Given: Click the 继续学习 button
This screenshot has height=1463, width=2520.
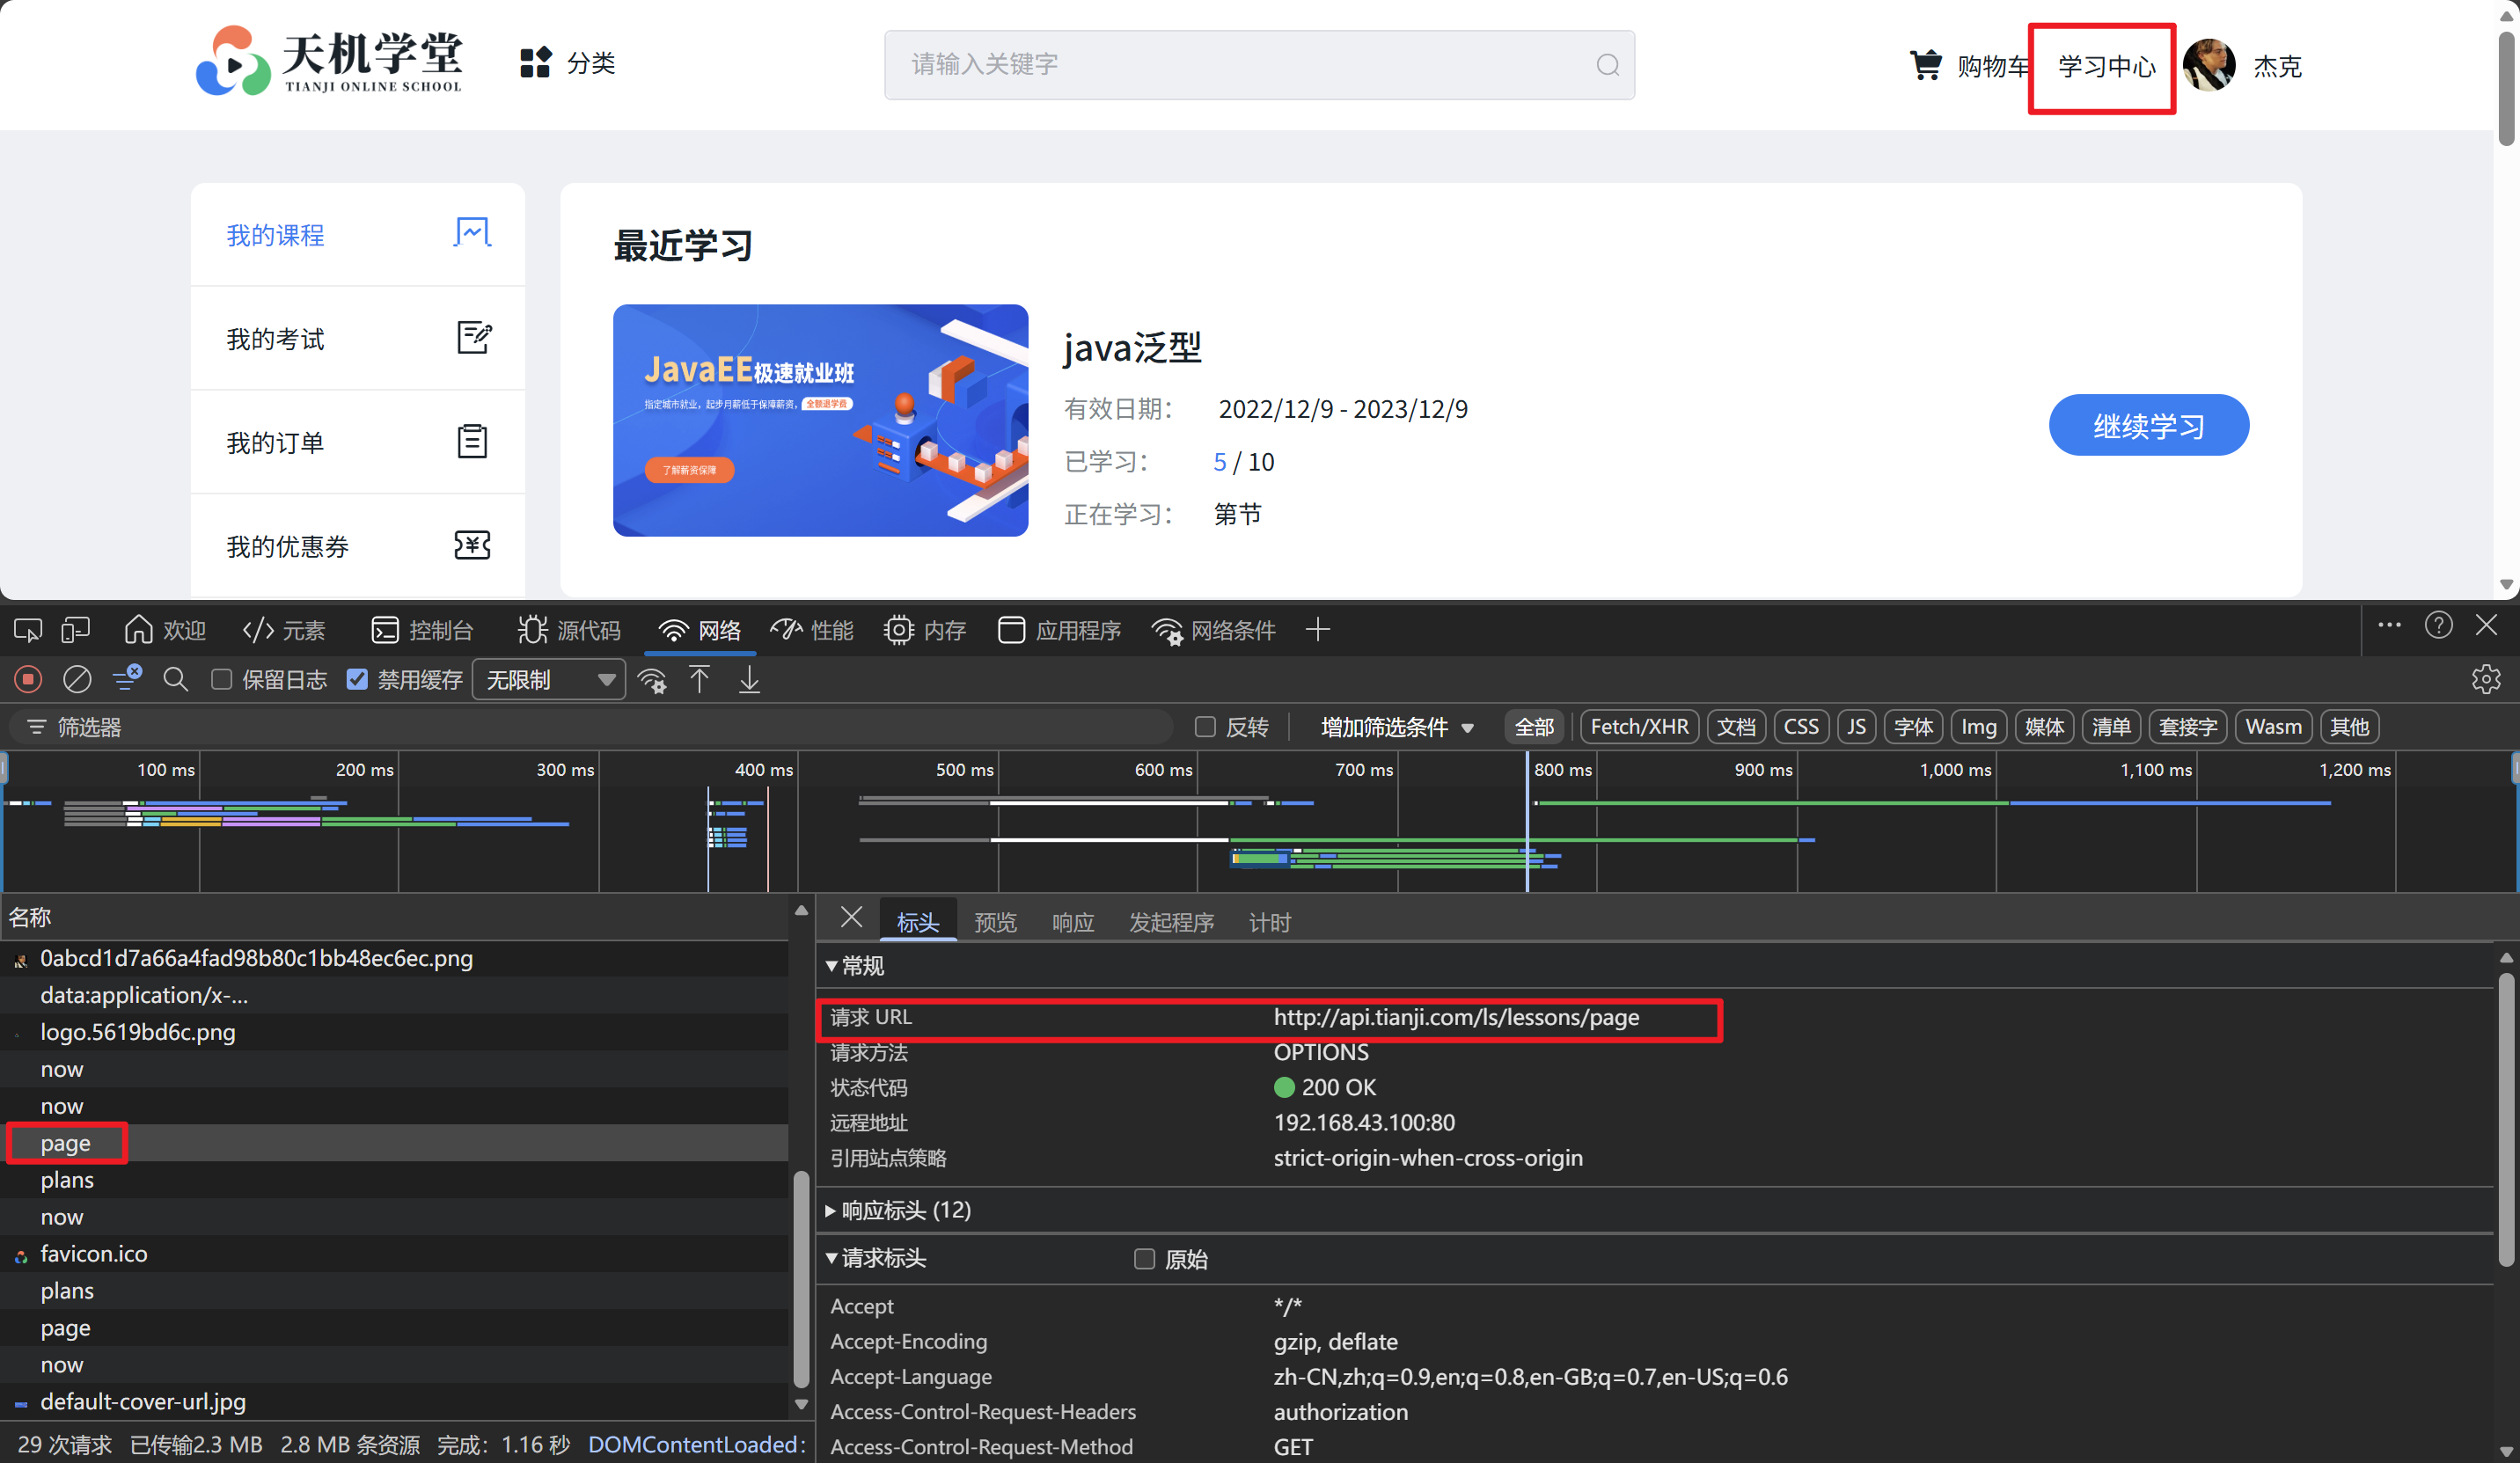Looking at the screenshot, I should tap(2148, 426).
